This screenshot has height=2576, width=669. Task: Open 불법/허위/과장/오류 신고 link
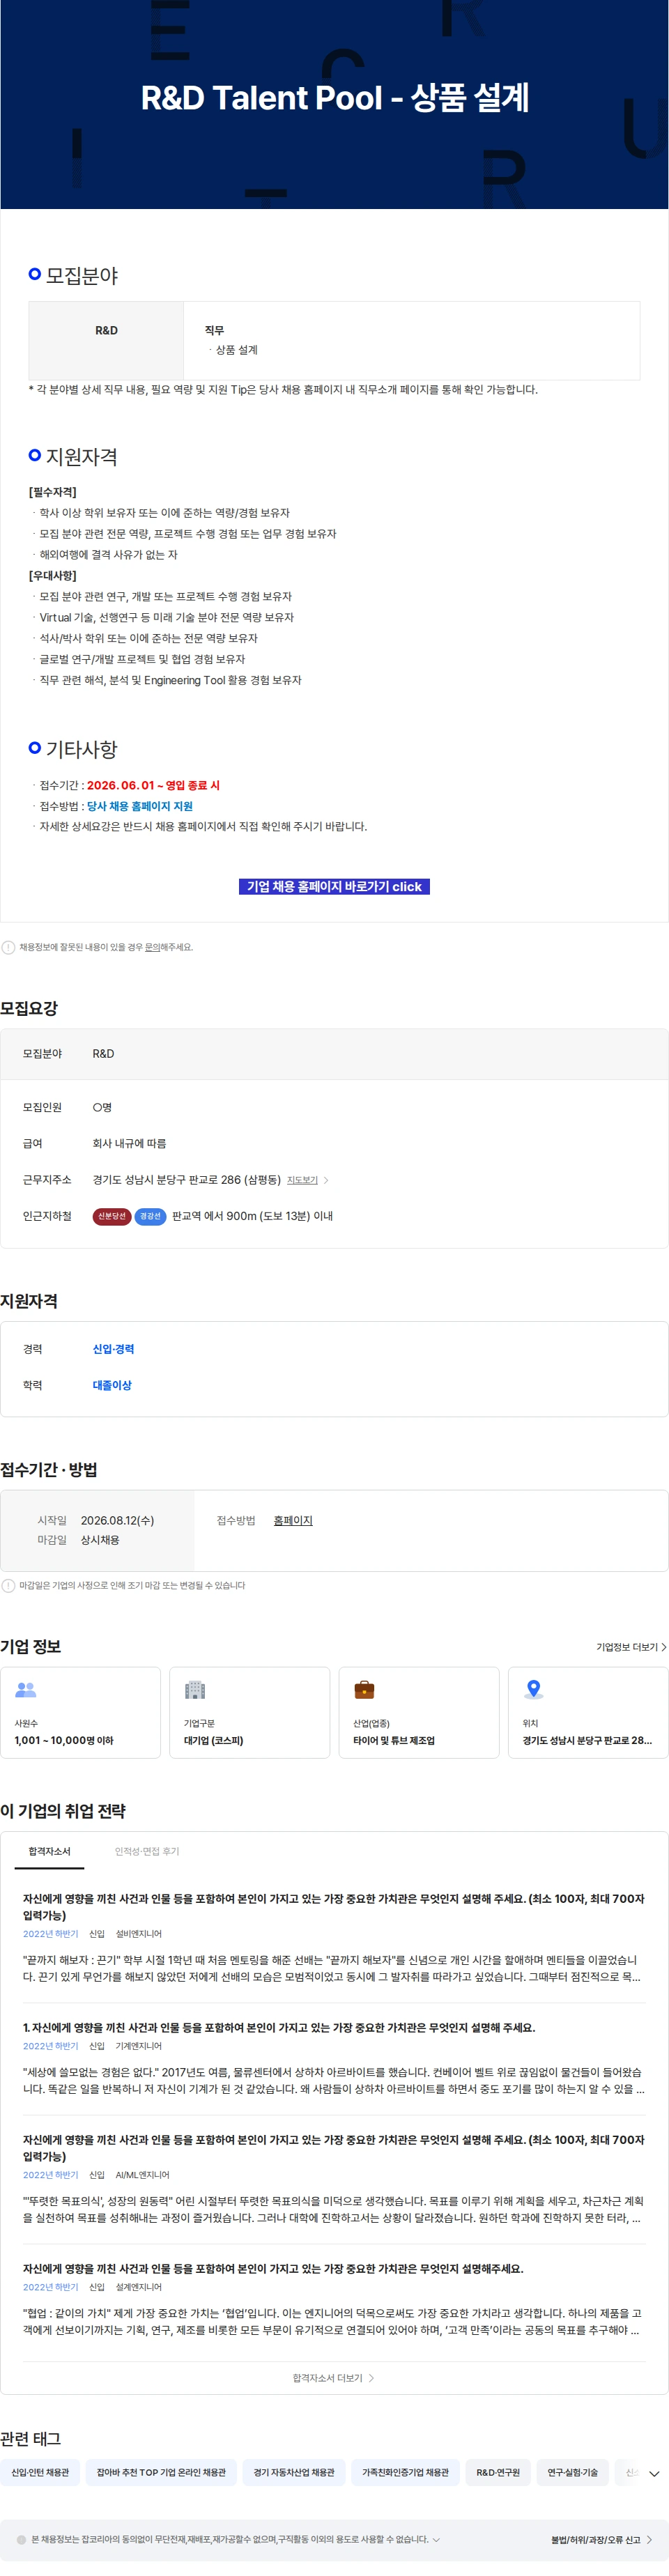[x=601, y=2539]
